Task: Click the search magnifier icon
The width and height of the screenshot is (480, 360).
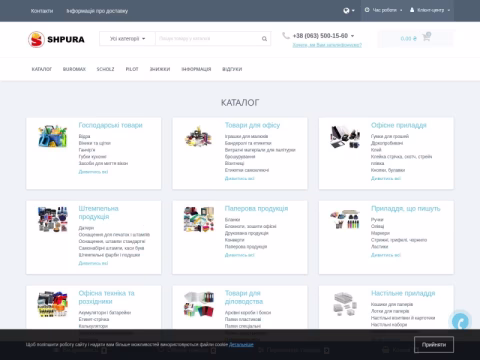Action: pyautogui.click(x=264, y=39)
